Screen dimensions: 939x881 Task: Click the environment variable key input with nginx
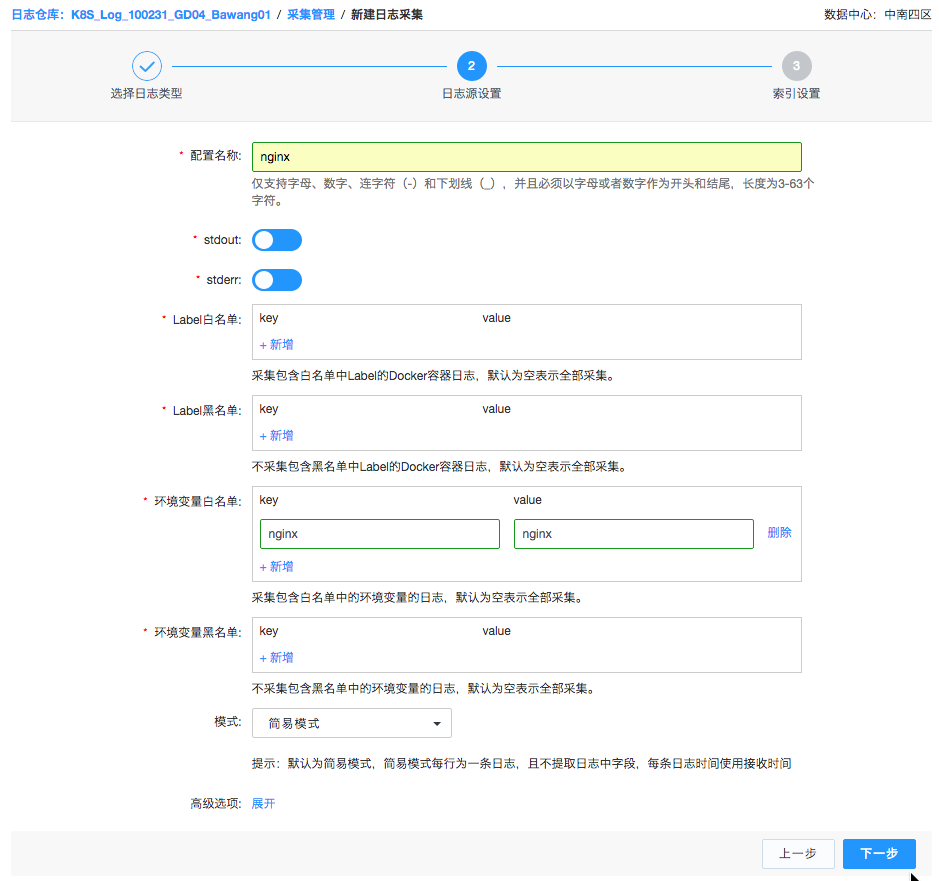click(x=379, y=533)
